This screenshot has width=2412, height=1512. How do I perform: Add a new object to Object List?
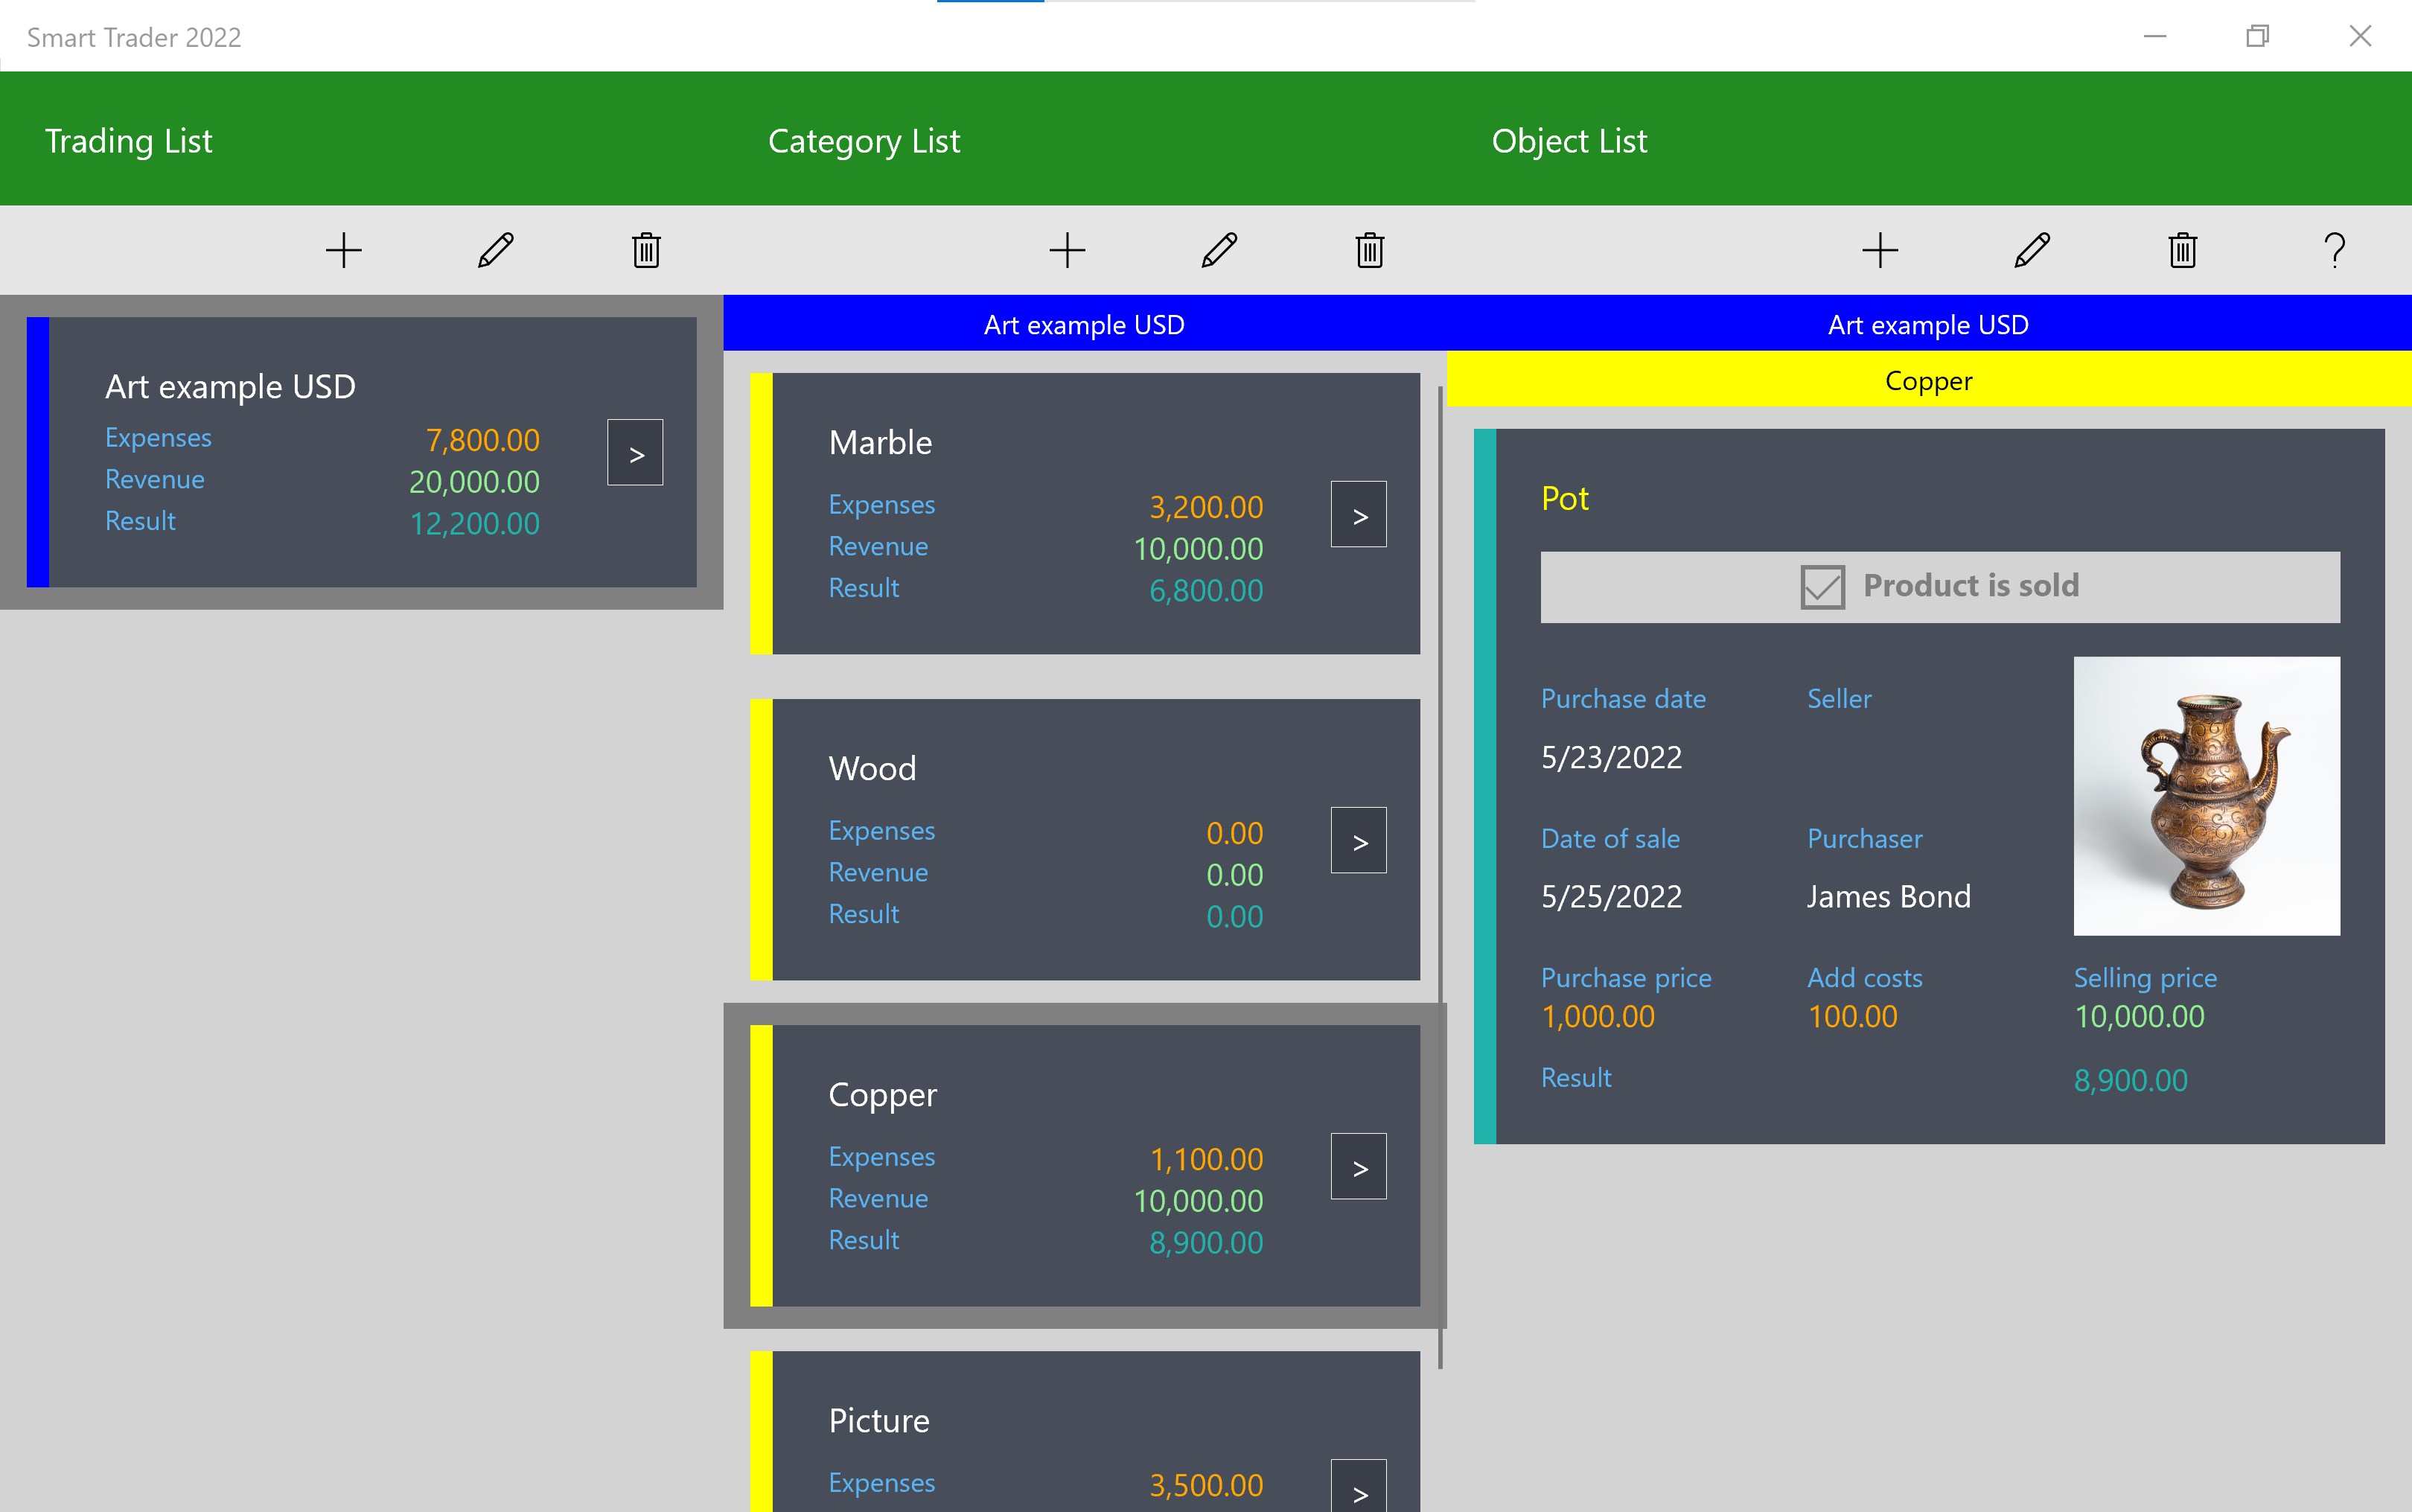1880,250
